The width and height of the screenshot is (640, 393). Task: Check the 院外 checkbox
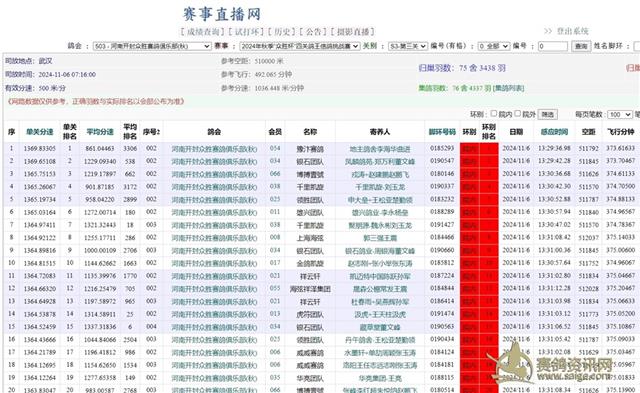(518, 113)
